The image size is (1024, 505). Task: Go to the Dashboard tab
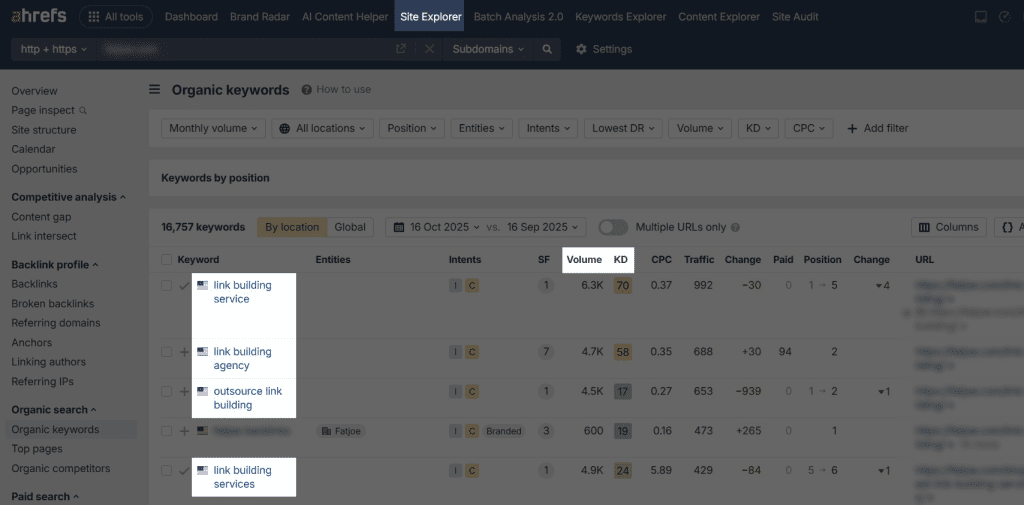click(191, 17)
